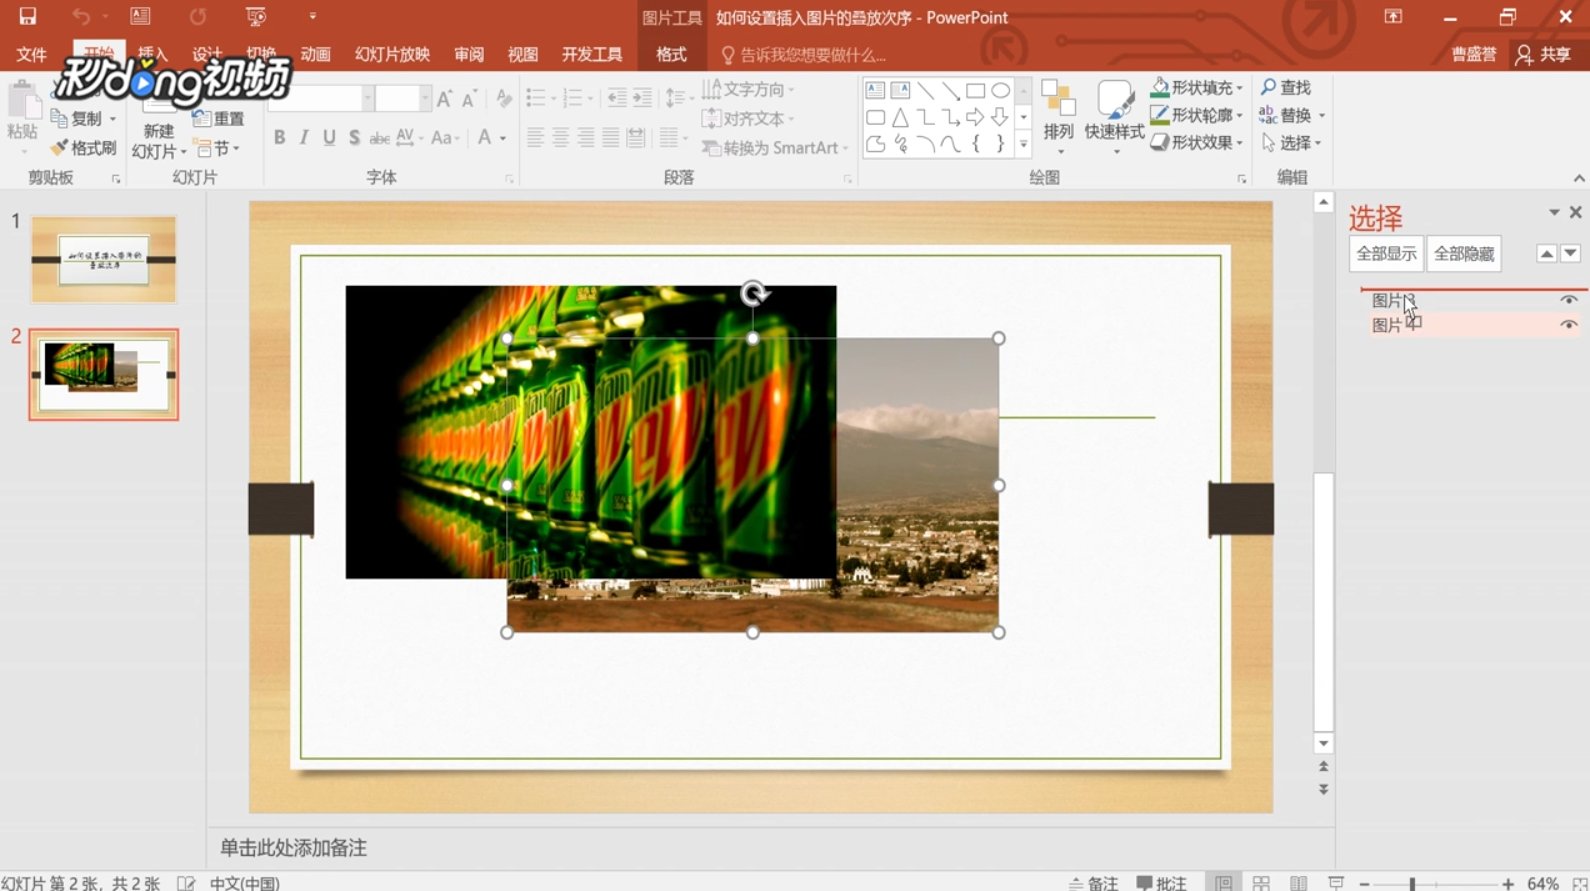Click the Save icon in quick access toolbar
1590x891 pixels.
pyautogui.click(x=27, y=16)
